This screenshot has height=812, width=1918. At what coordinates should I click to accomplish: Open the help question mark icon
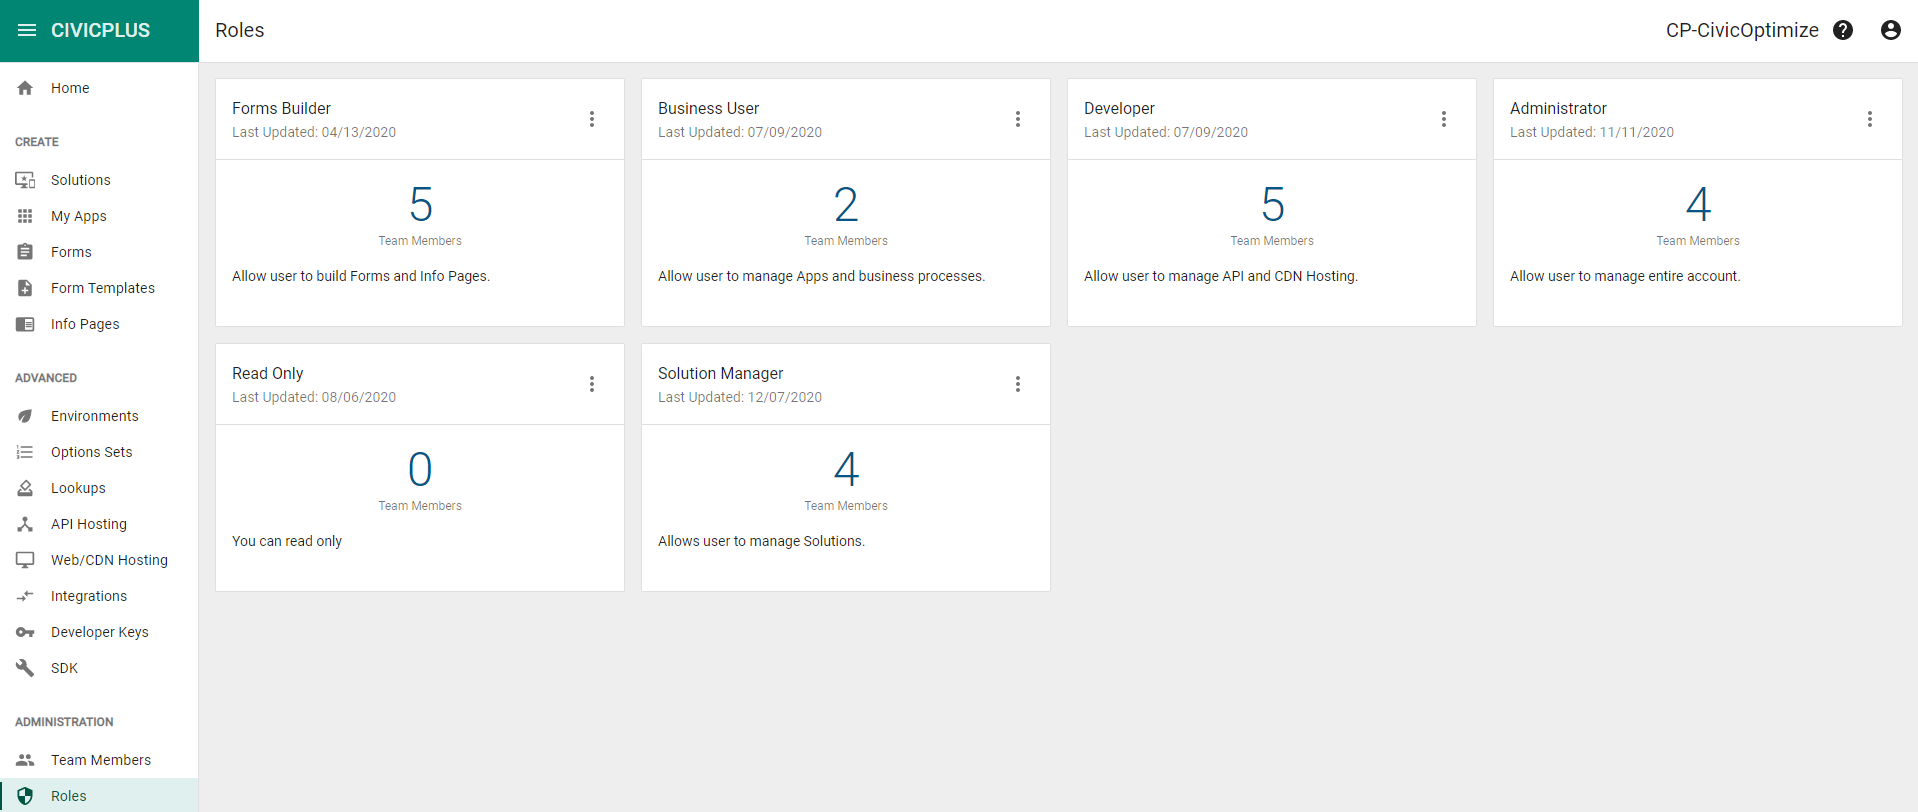[1843, 30]
